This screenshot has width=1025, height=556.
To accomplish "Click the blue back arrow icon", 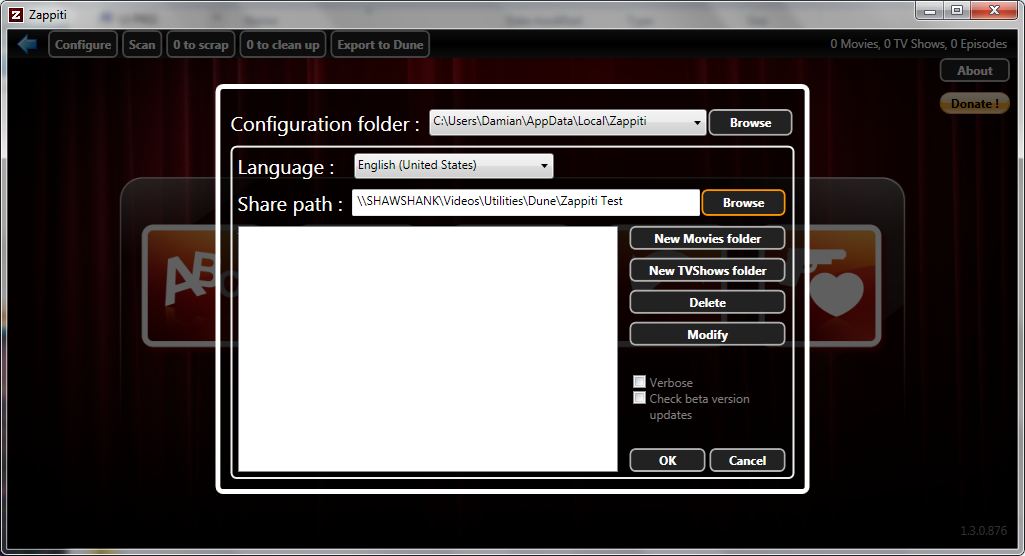I will tap(27, 44).
